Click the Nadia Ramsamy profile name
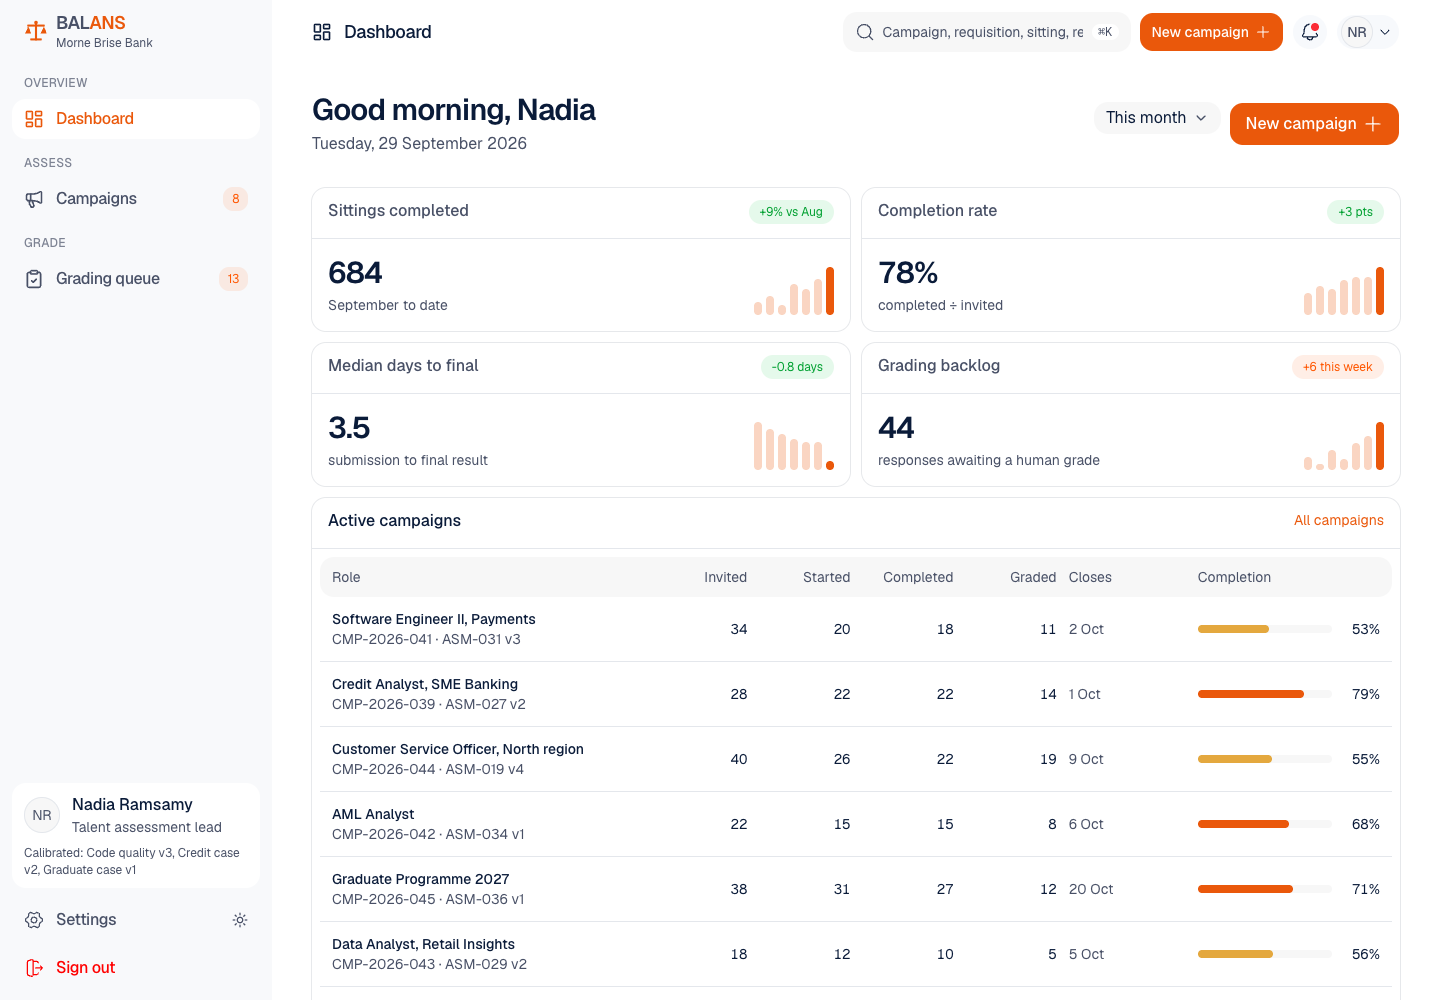The image size is (1440, 1000). click(x=132, y=805)
